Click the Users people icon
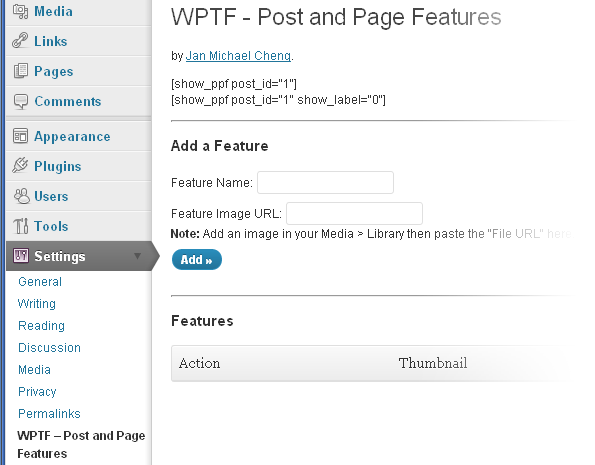This screenshot has height=465, width=595. (21, 196)
